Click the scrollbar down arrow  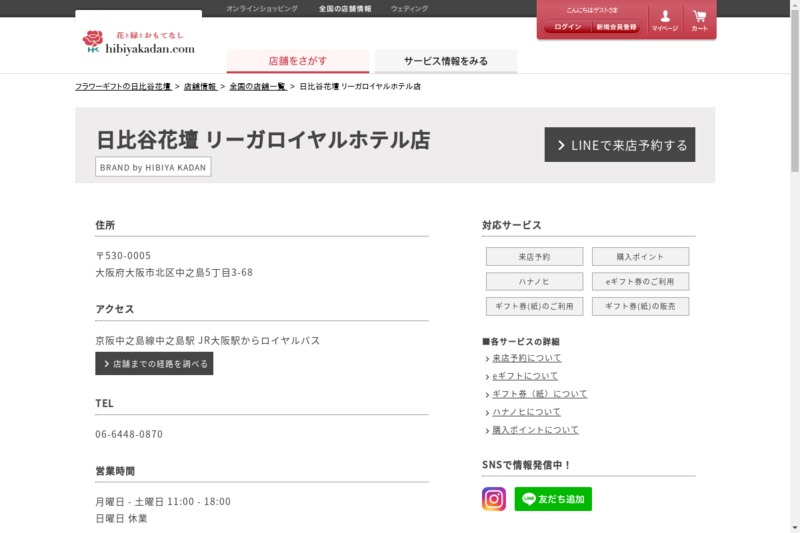click(x=795, y=528)
